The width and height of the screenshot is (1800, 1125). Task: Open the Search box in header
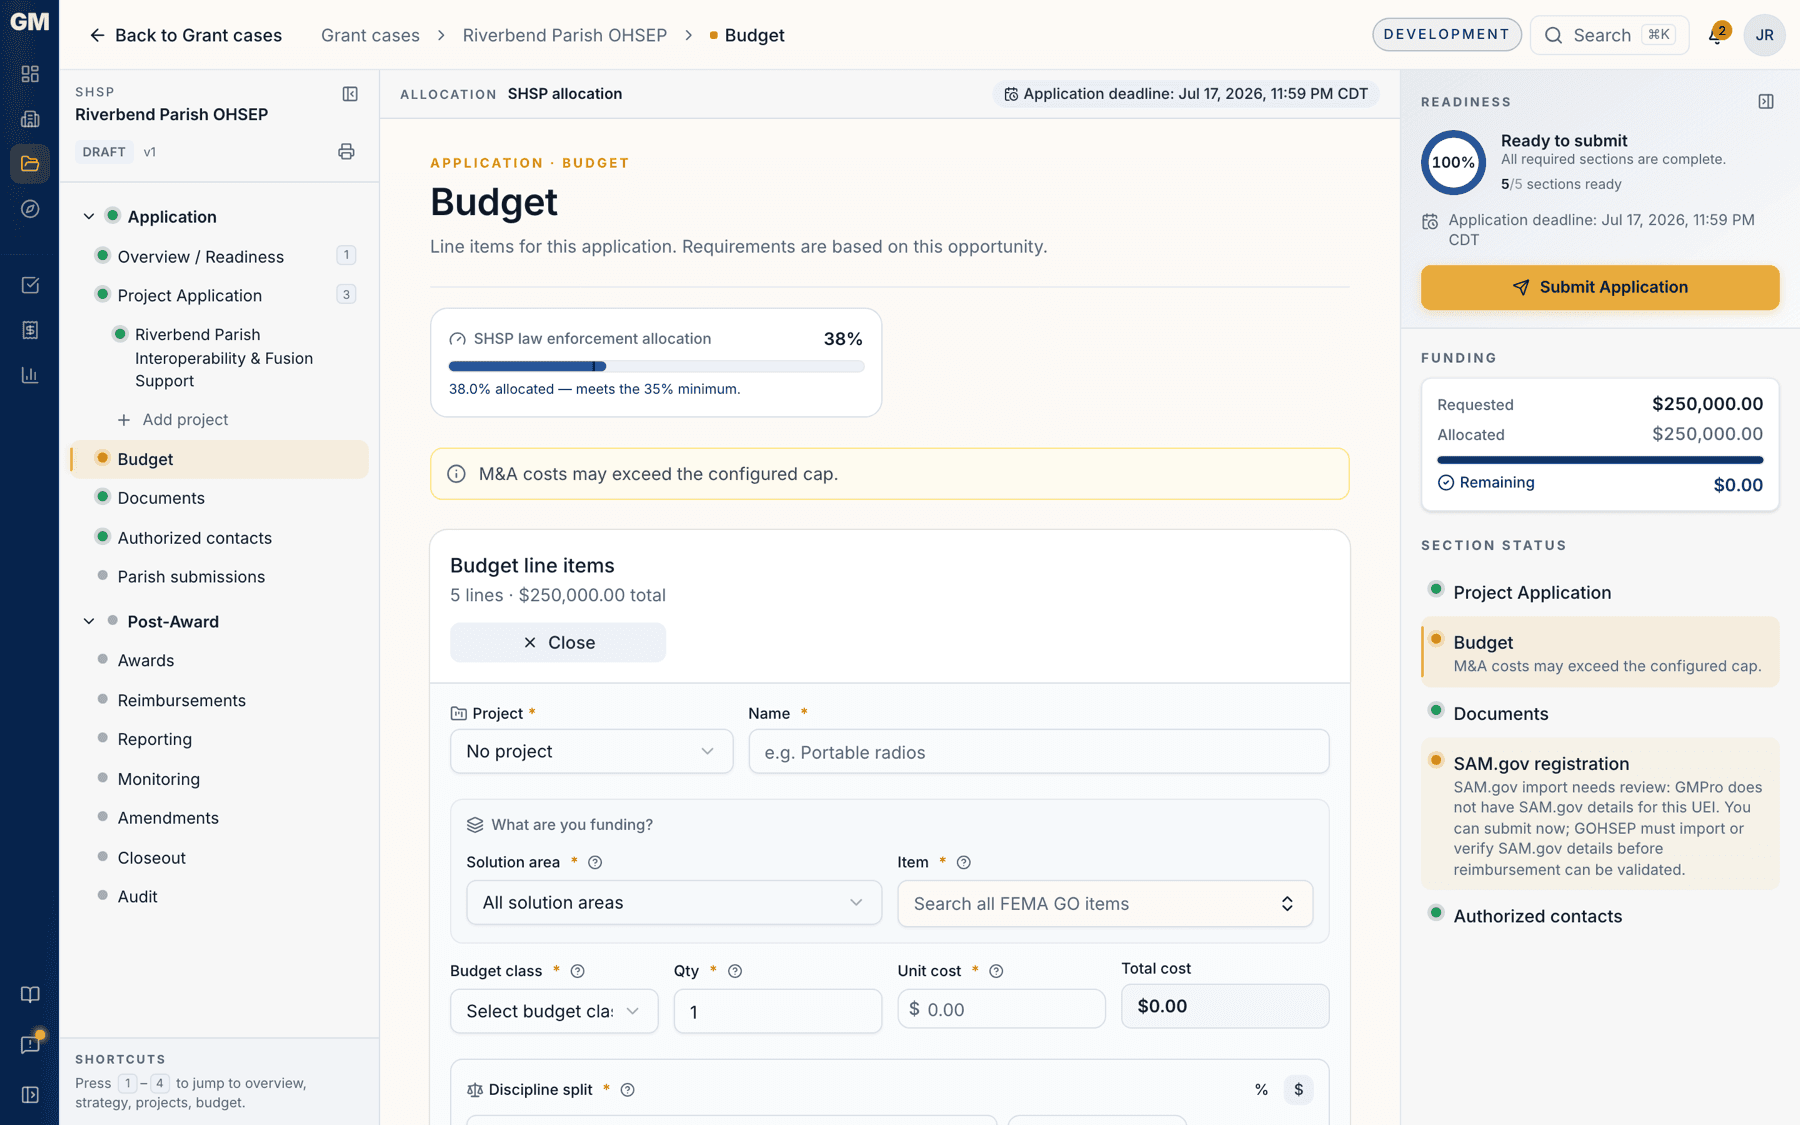pyautogui.click(x=1609, y=35)
